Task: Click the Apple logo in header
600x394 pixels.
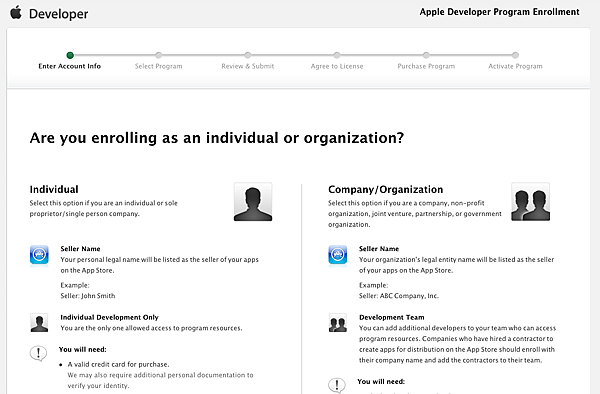Action: click(x=16, y=13)
